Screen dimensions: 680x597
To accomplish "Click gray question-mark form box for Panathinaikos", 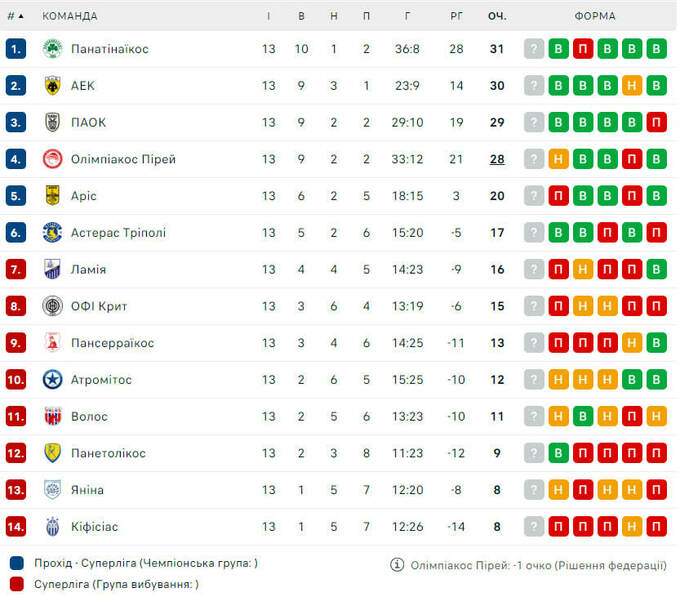I will click(x=535, y=49).
